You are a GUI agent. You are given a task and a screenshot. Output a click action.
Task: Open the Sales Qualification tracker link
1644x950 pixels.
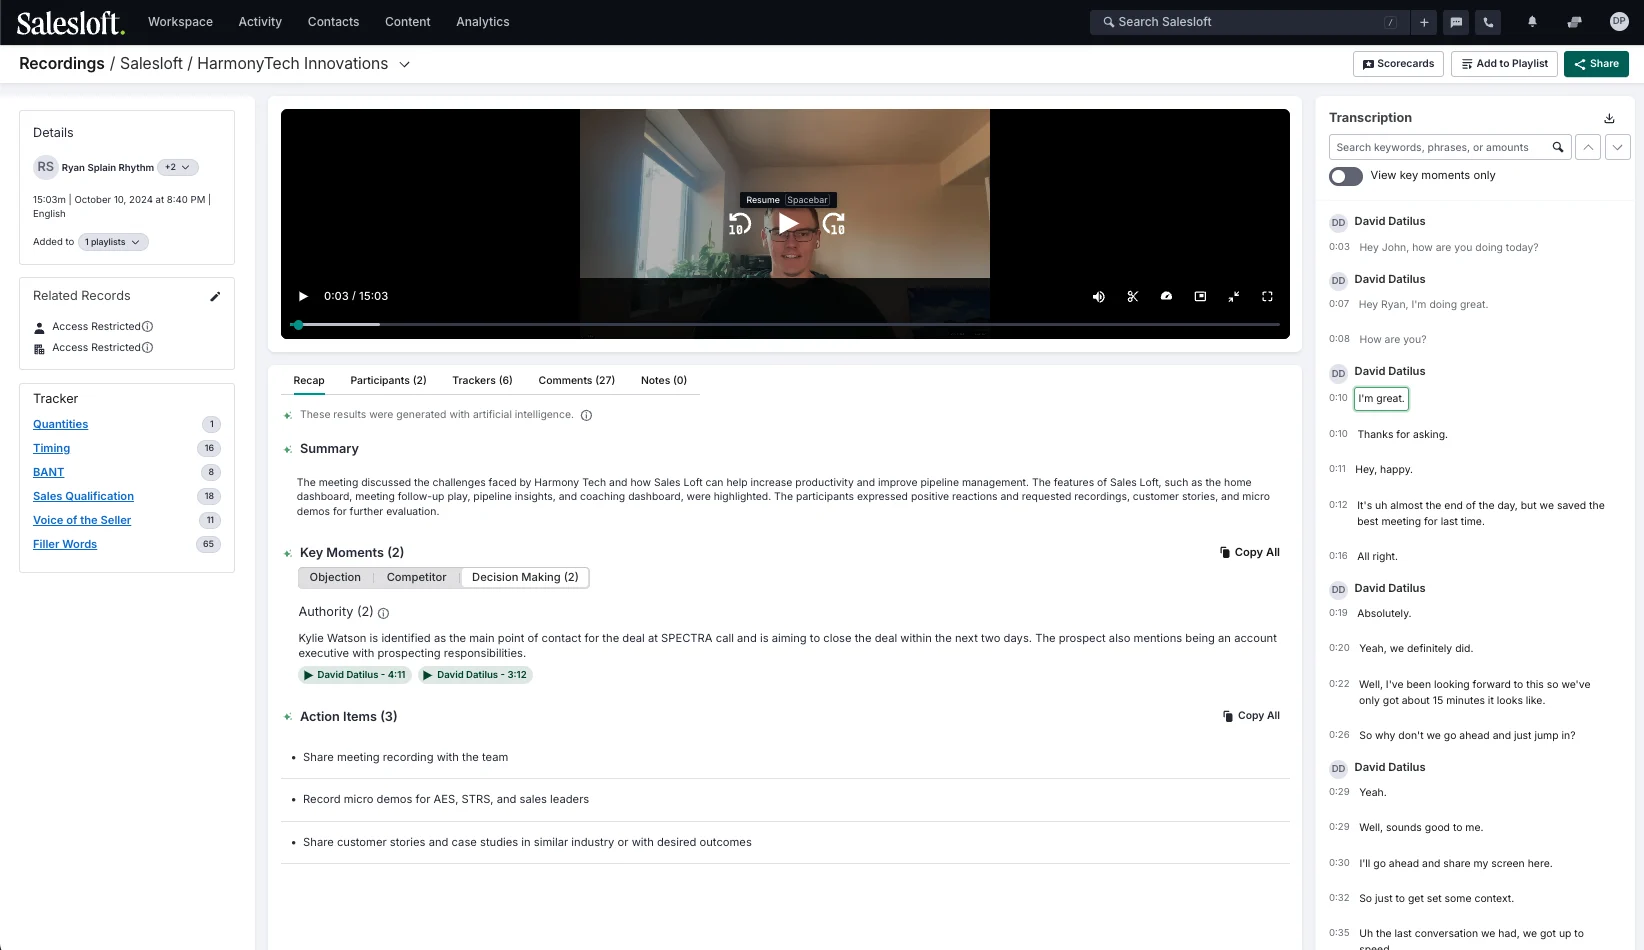[x=83, y=496]
